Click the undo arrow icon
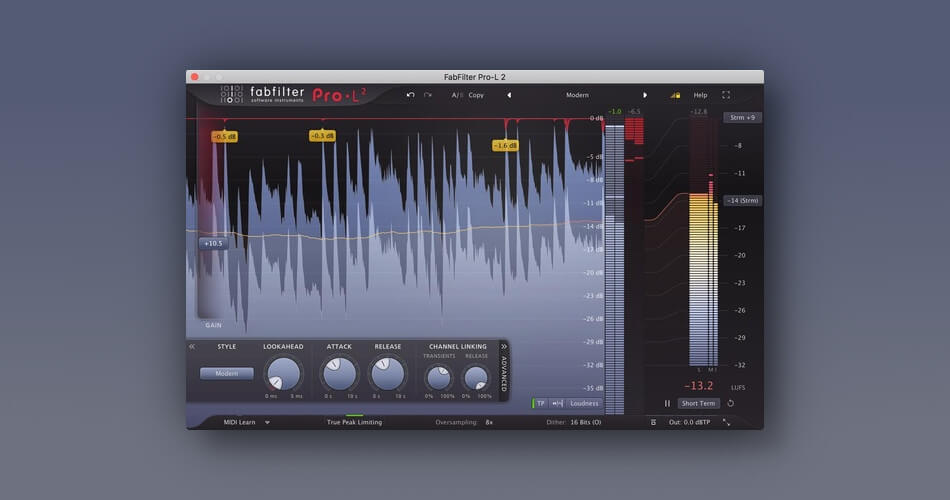Viewport: 950px width, 500px height. pos(410,95)
